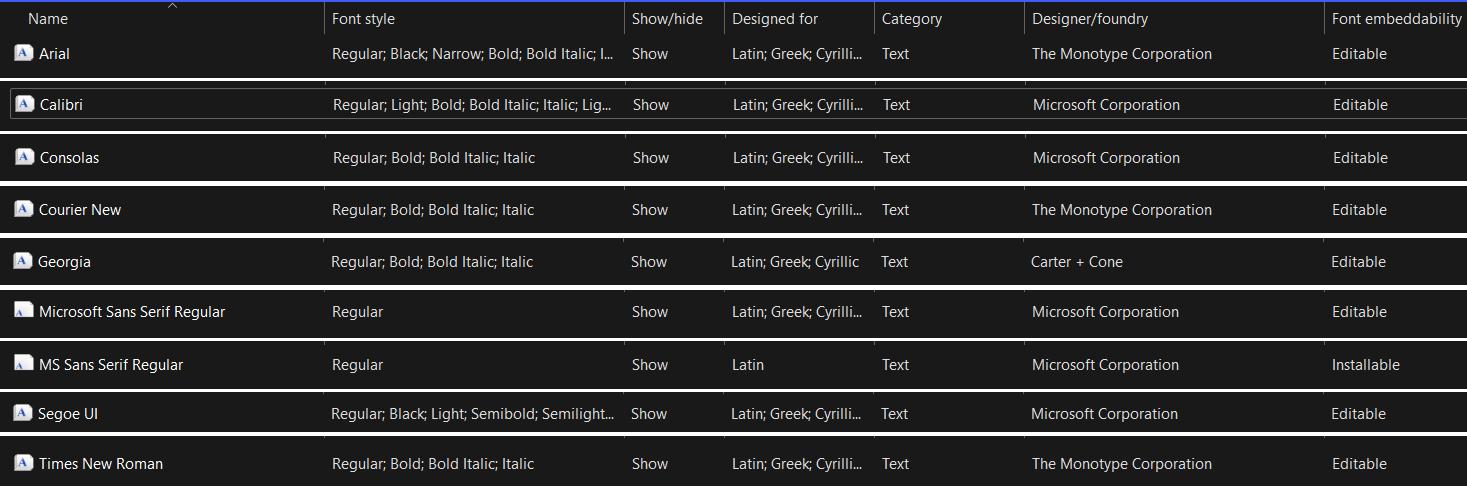Click the MS Sans Serif Regular icon
Image resolution: width=1467 pixels, height=486 pixels.
point(24,364)
